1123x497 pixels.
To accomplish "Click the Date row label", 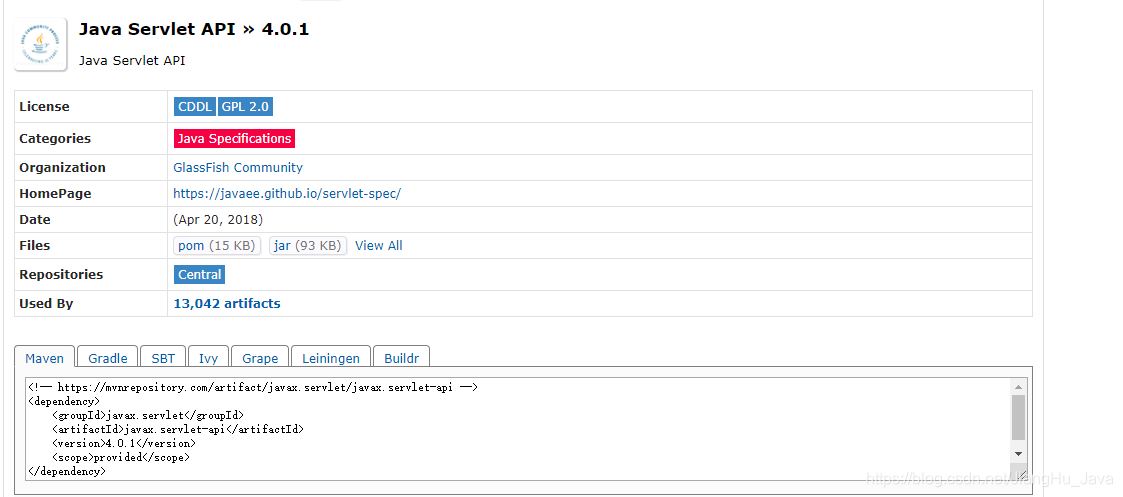I will pos(34,220).
